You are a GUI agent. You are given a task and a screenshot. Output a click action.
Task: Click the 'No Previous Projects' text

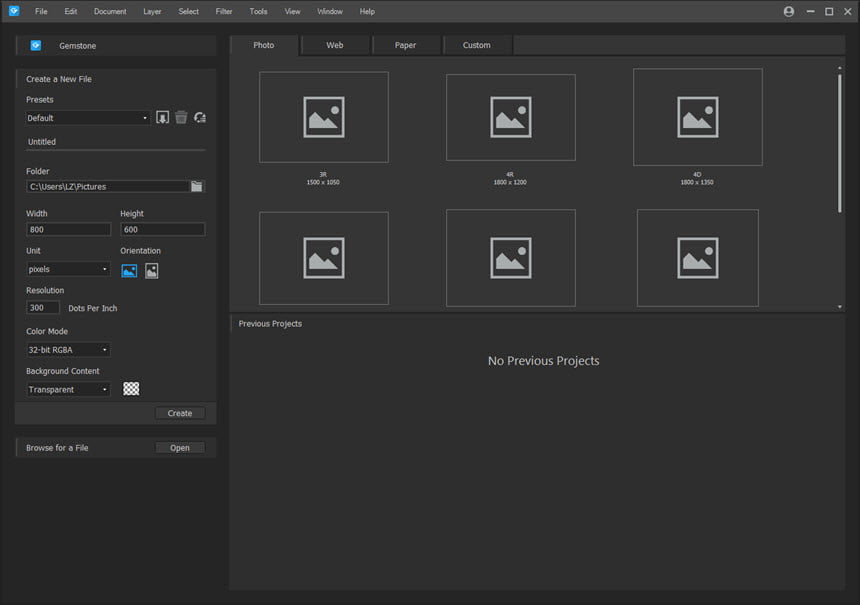click(x=544, y=361)
